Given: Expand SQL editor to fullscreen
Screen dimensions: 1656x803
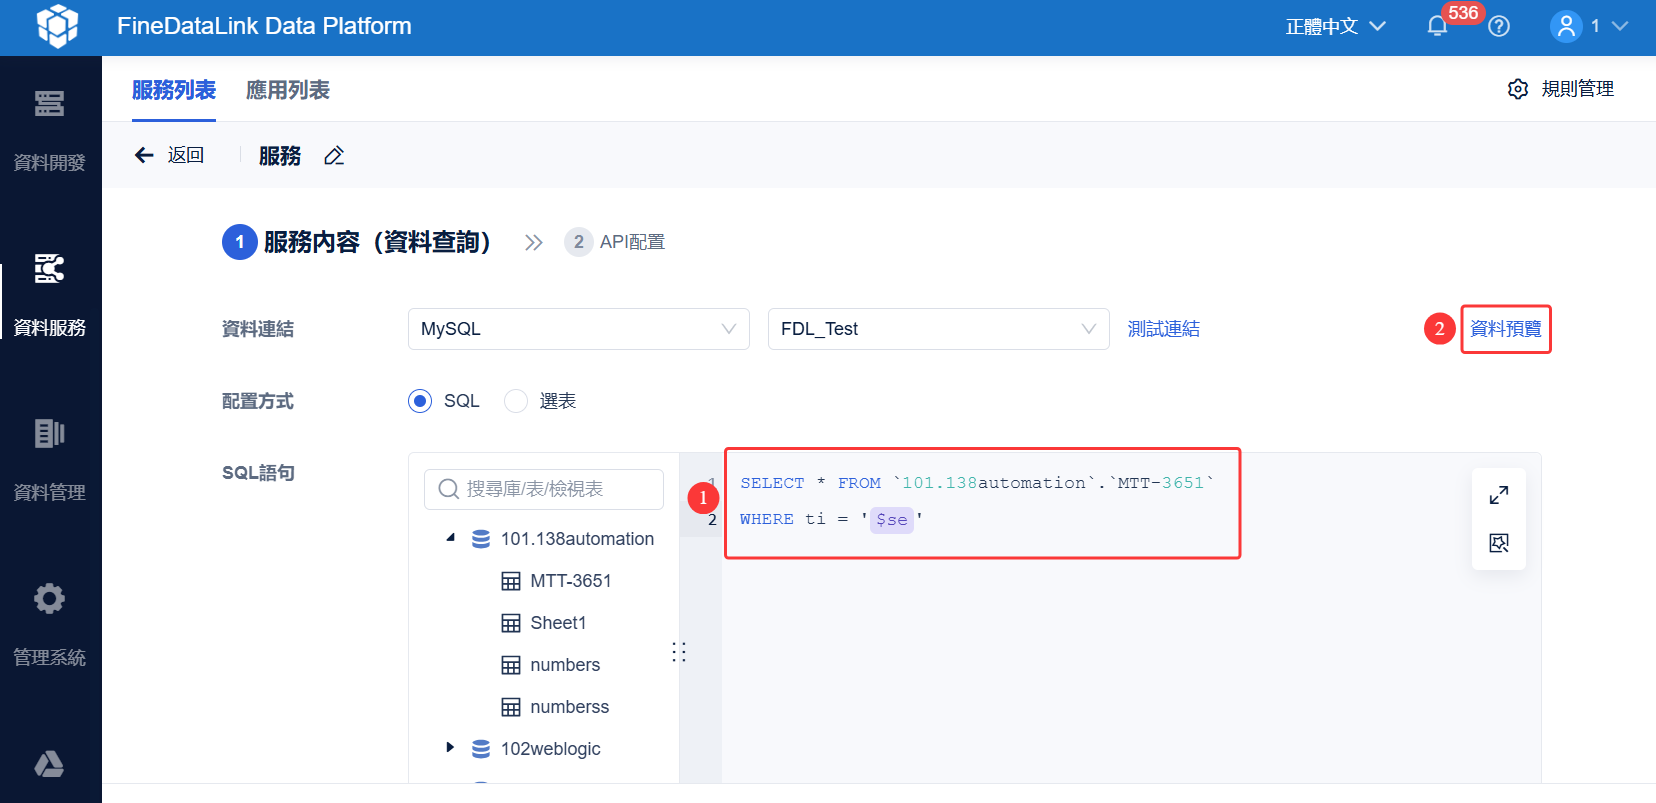Looking at the screenshot, I should tap(1499, 495).
